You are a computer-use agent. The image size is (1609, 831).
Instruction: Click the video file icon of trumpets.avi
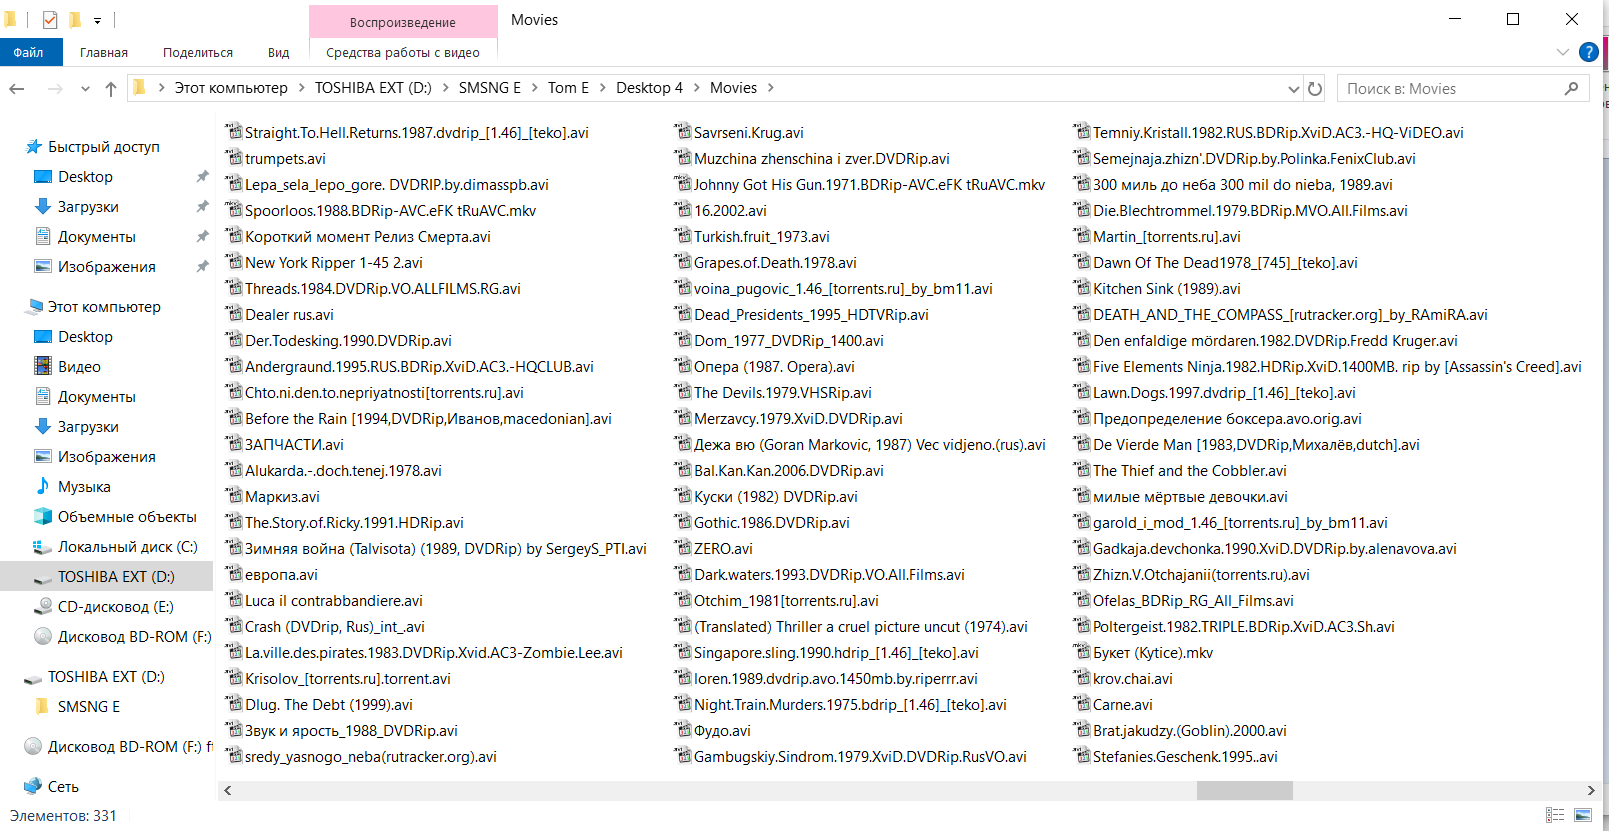(x=234, y=158)
